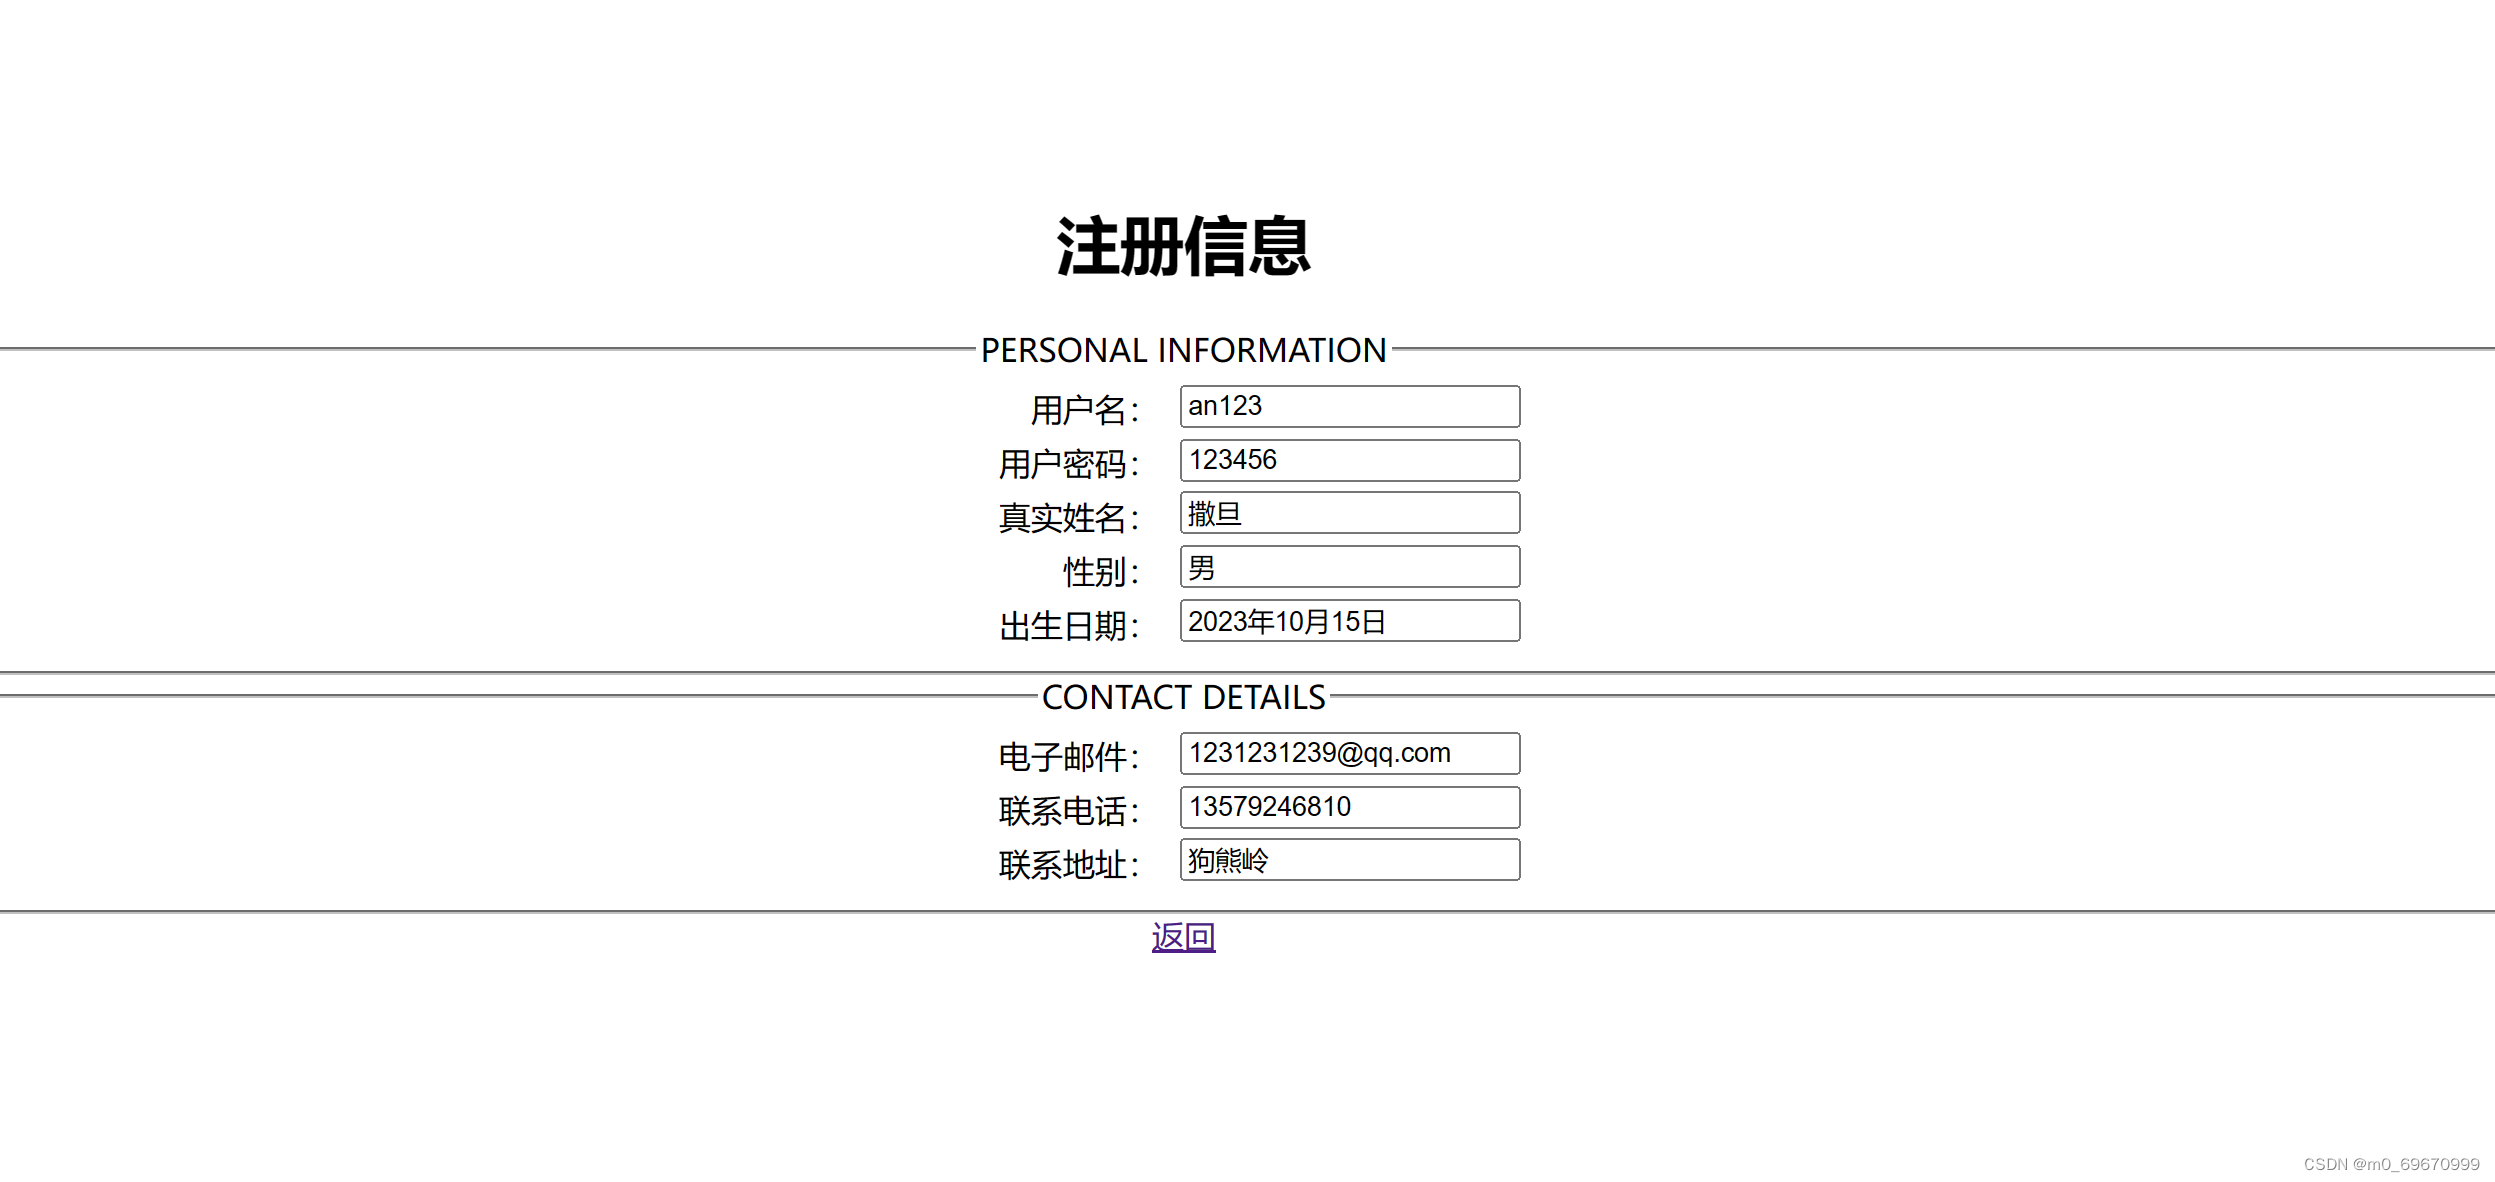Select the 电子邮件 field with the qq.com address
The height and width of the screenshot is (1182, 2495).
[1348, 753]
